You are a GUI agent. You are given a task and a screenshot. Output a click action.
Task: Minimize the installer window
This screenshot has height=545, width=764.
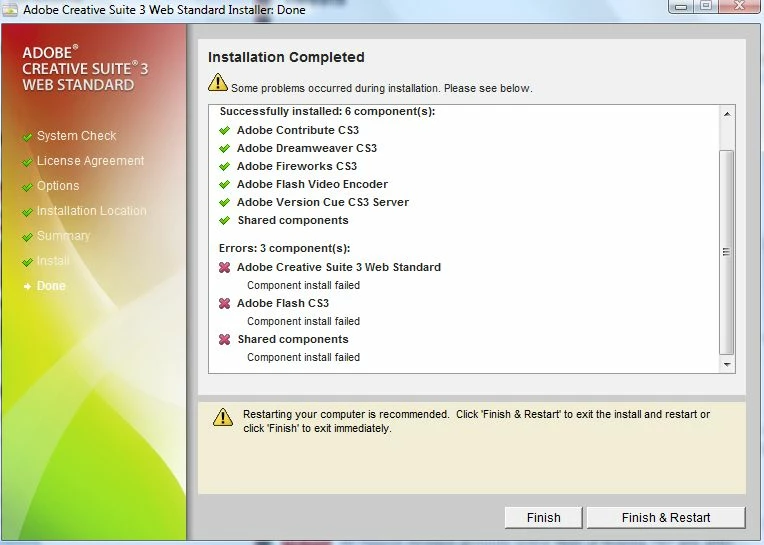681,6
